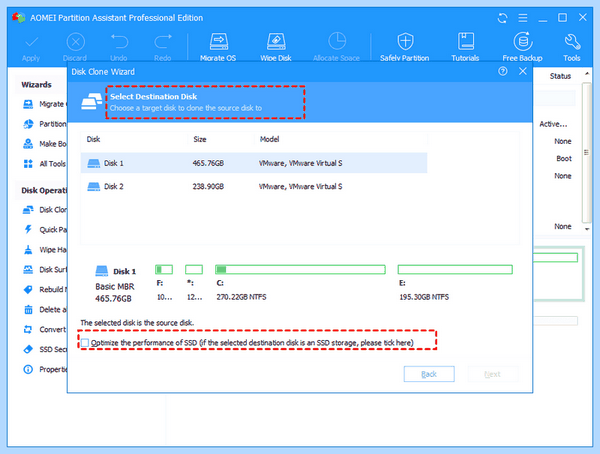
Task: Click the Boot status entry
Action: [564, 158]
